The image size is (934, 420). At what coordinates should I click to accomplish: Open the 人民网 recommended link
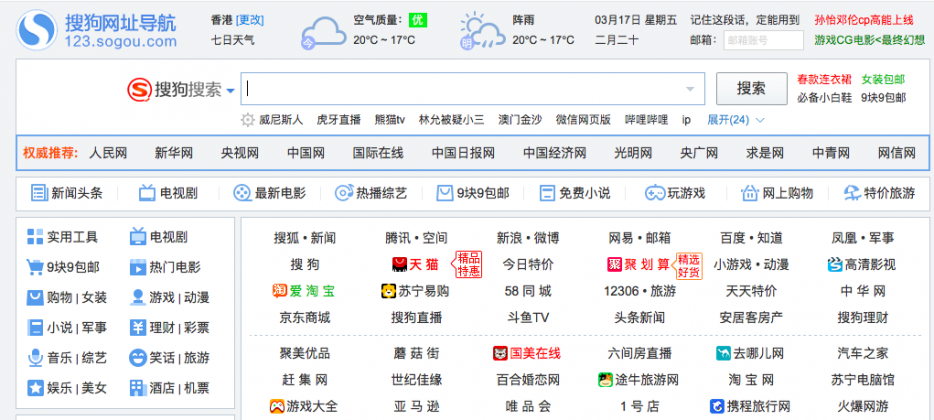(x=108, y=153)
